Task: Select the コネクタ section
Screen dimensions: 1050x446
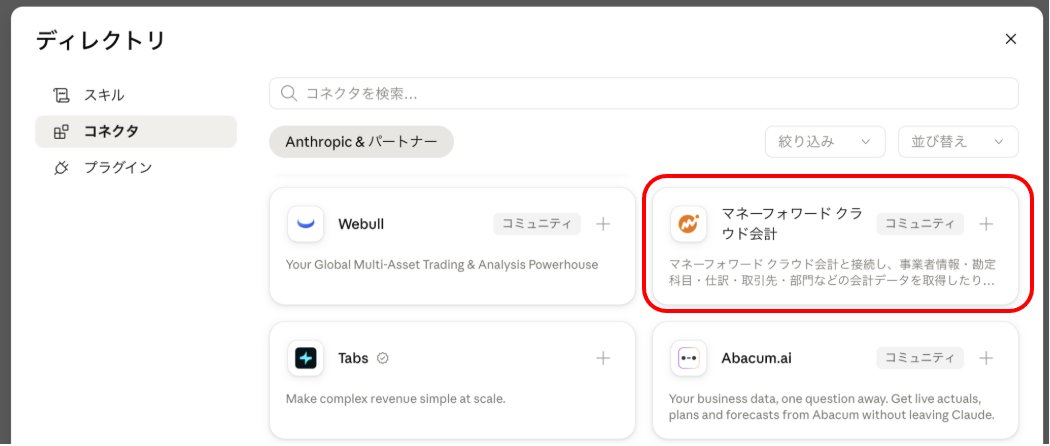Action: [136, 131]
